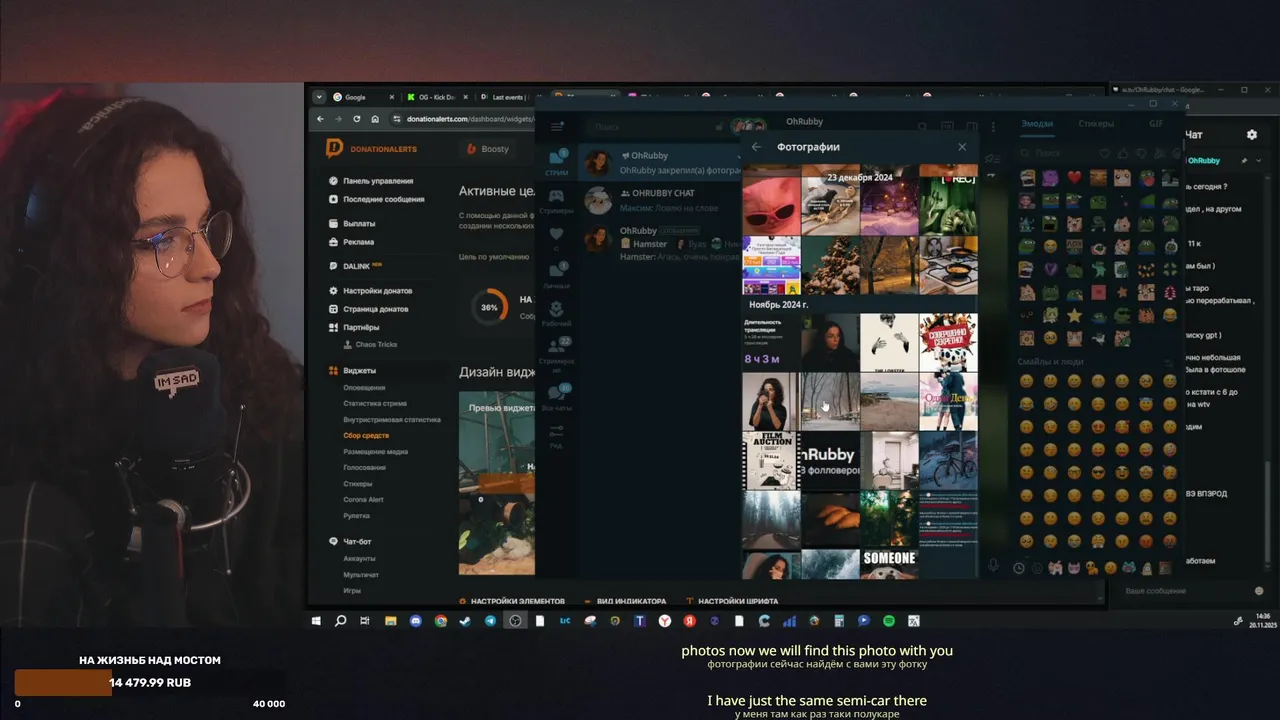Close the Фотографии media panel
1280x720 pixels.
[962, 147]
